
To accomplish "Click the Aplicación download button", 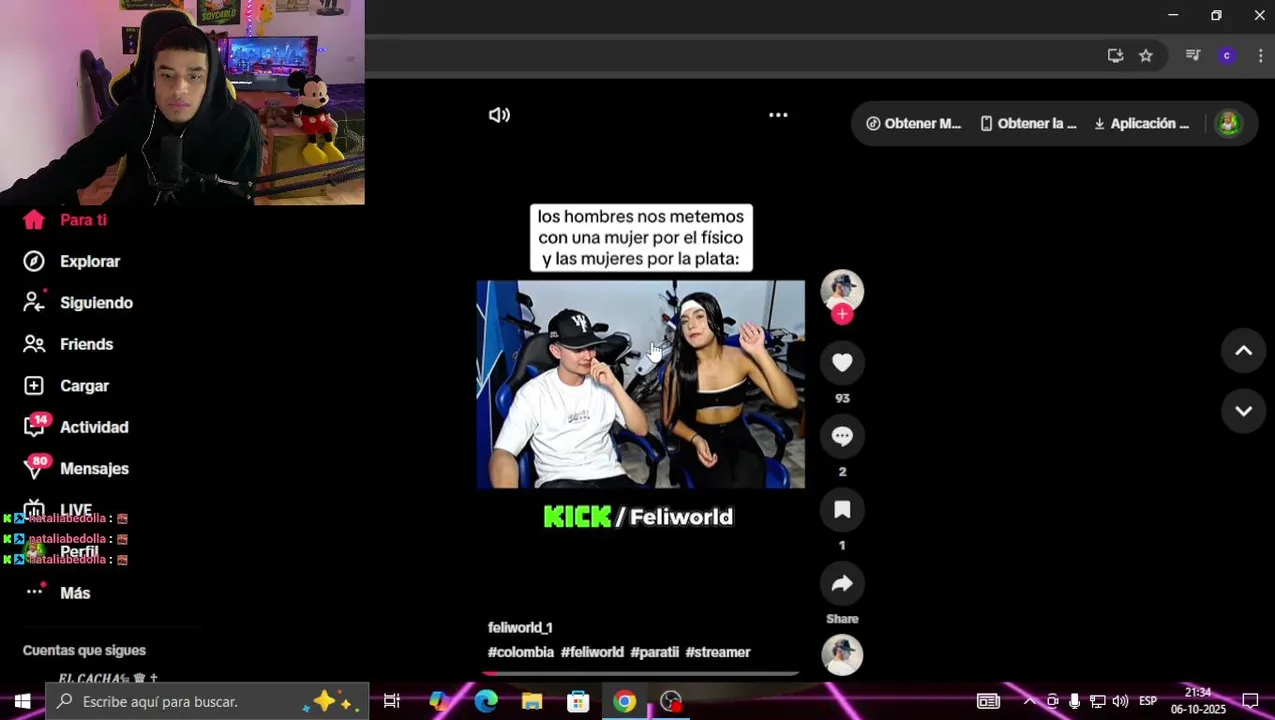I will click(x=1141, y=124).
